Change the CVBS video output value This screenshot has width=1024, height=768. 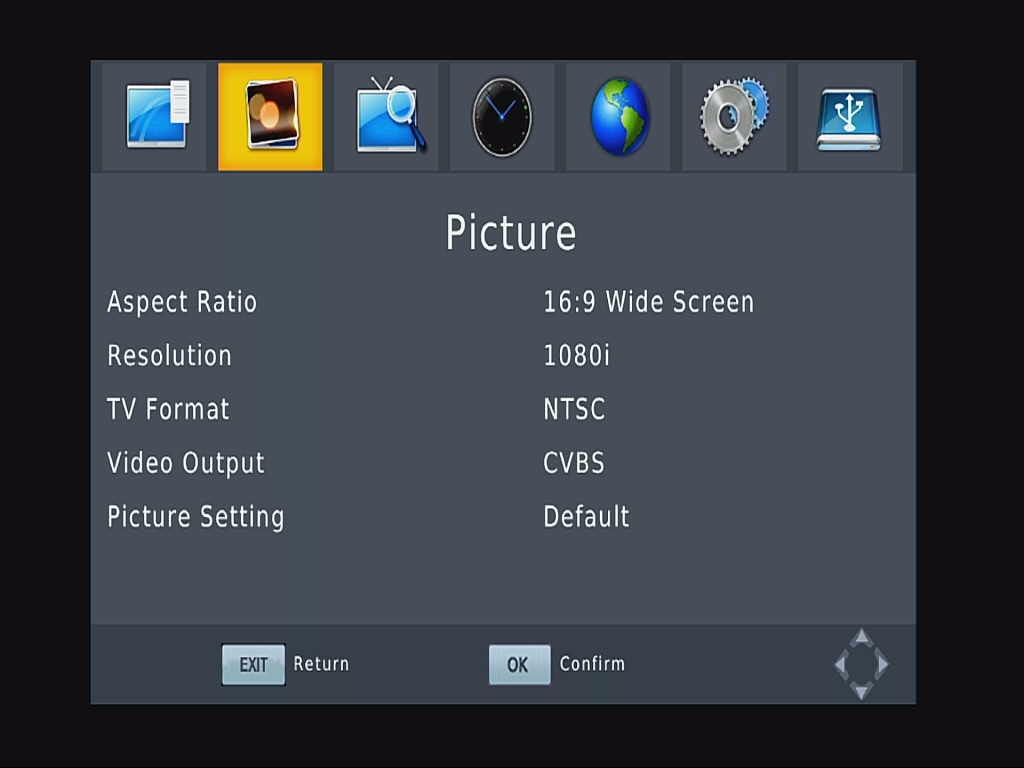(x=574, y=463)
